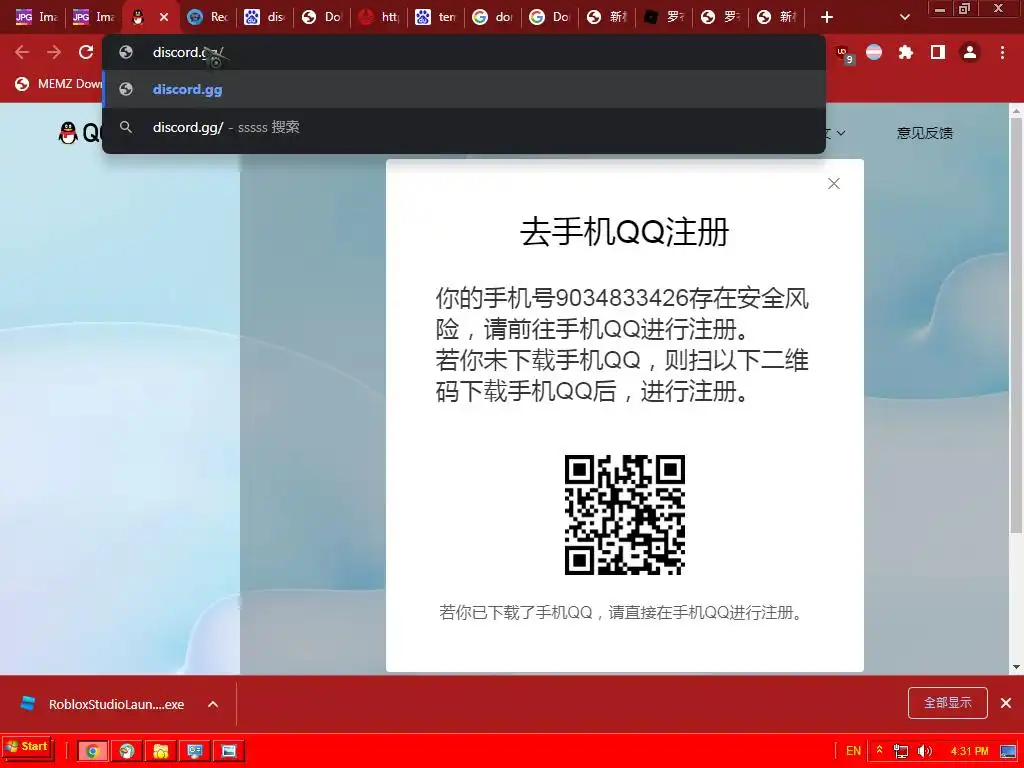Screen dimensions: 1024x768
Task: Go forward to the next page
Action: 54,52
